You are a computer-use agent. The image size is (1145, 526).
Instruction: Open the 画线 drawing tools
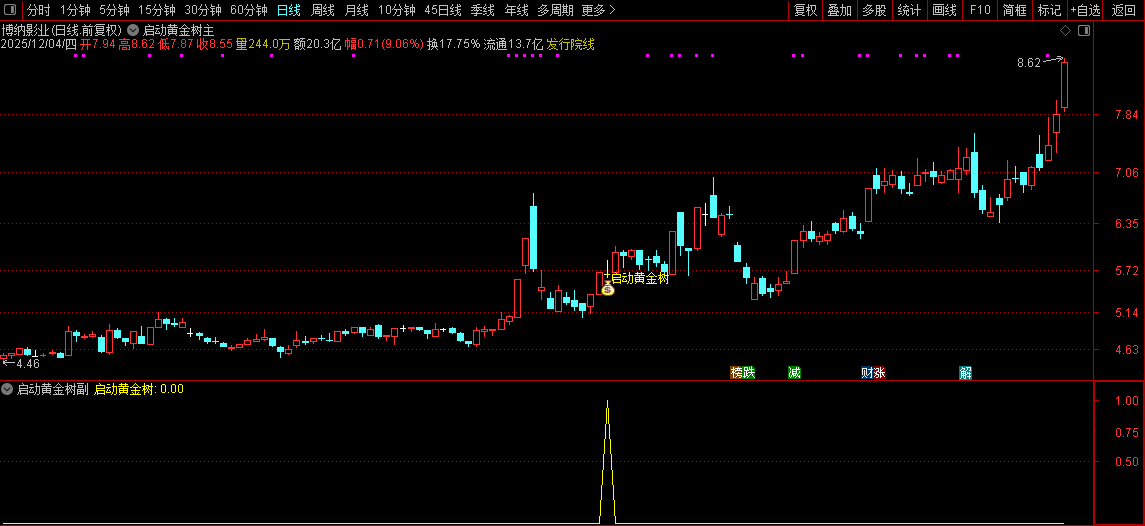[x=944, y=10]
